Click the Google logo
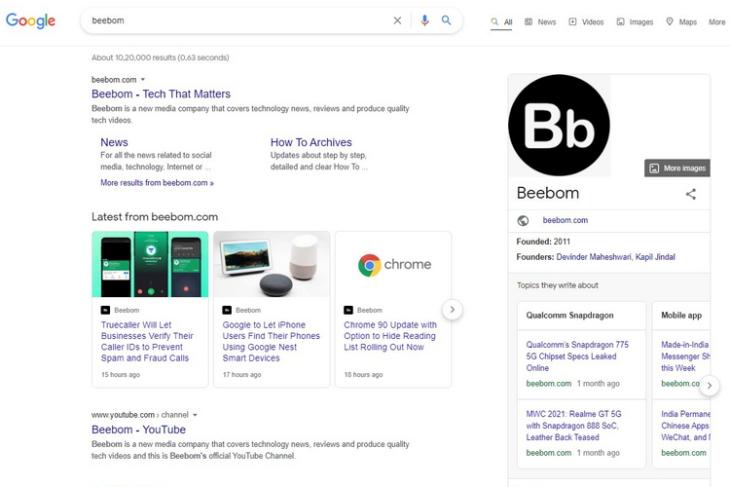The height and width of the screenshot is (487, 730). (31, 20)
